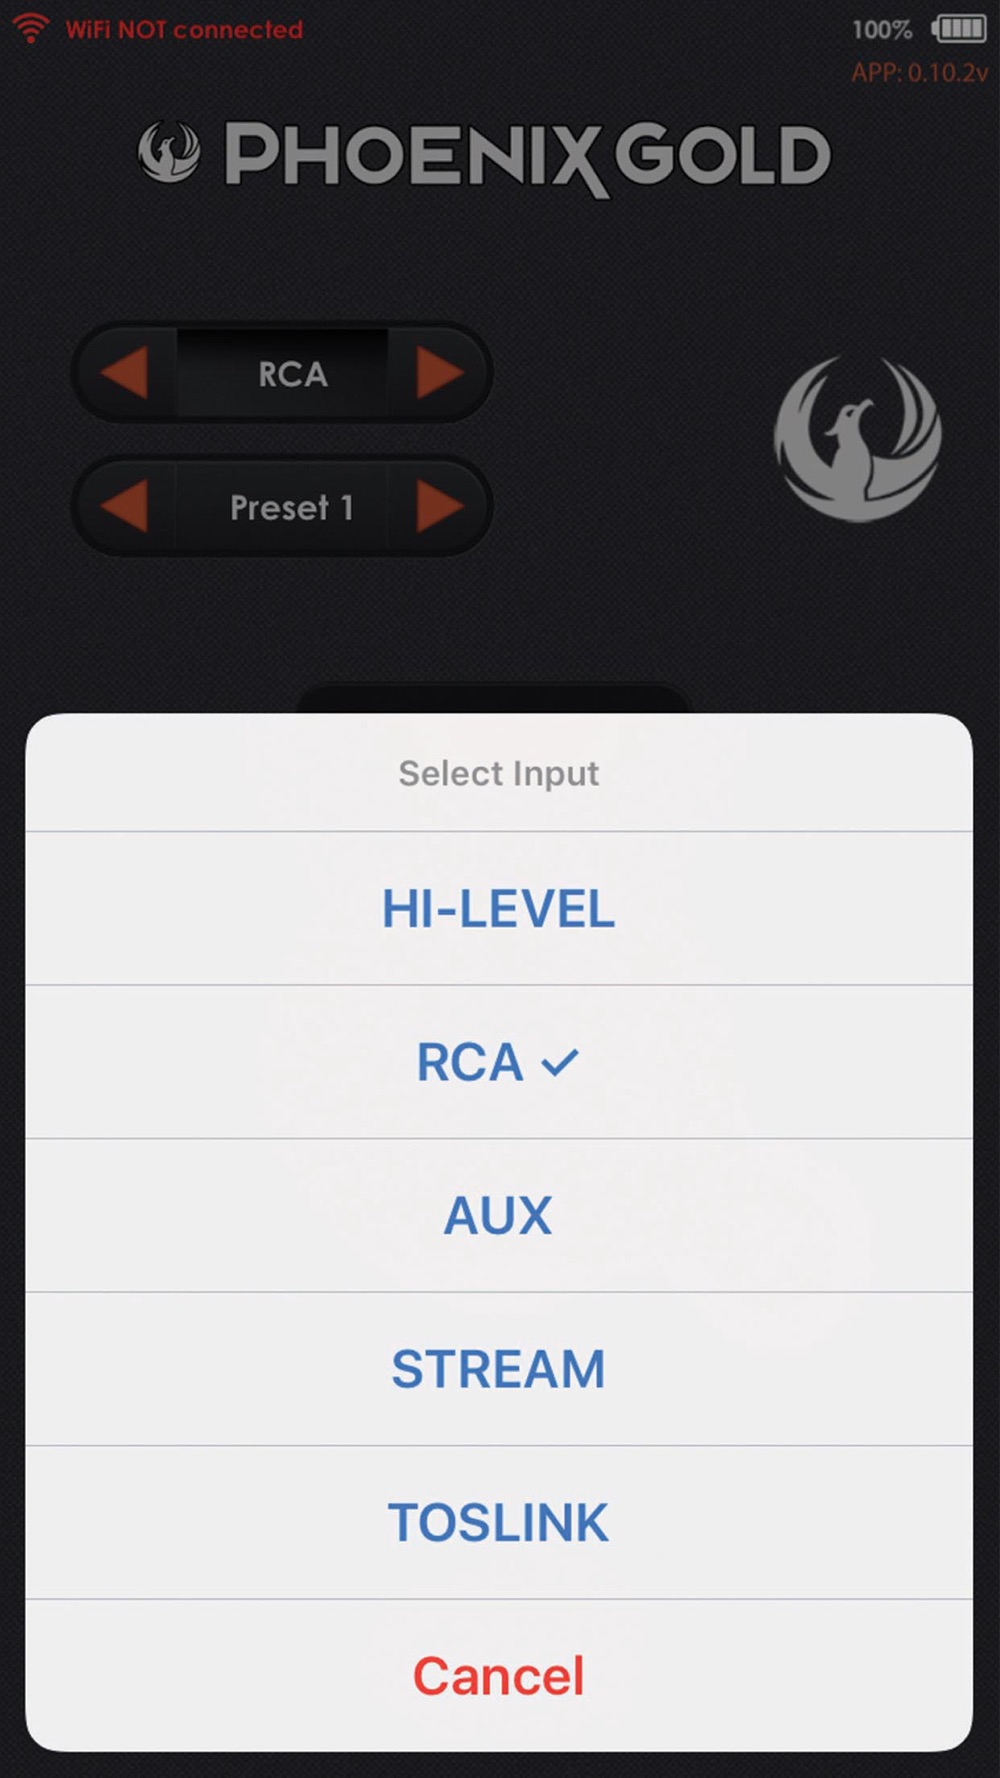The height and width of the screenshot is (1778, 1000).
Task: Tap the Phoenix Gold logo text
Action: pyautogui.click(x=528, y=156)
